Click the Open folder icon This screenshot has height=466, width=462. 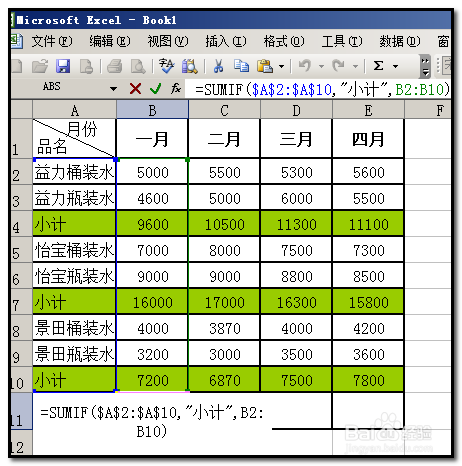click(40, 66)
